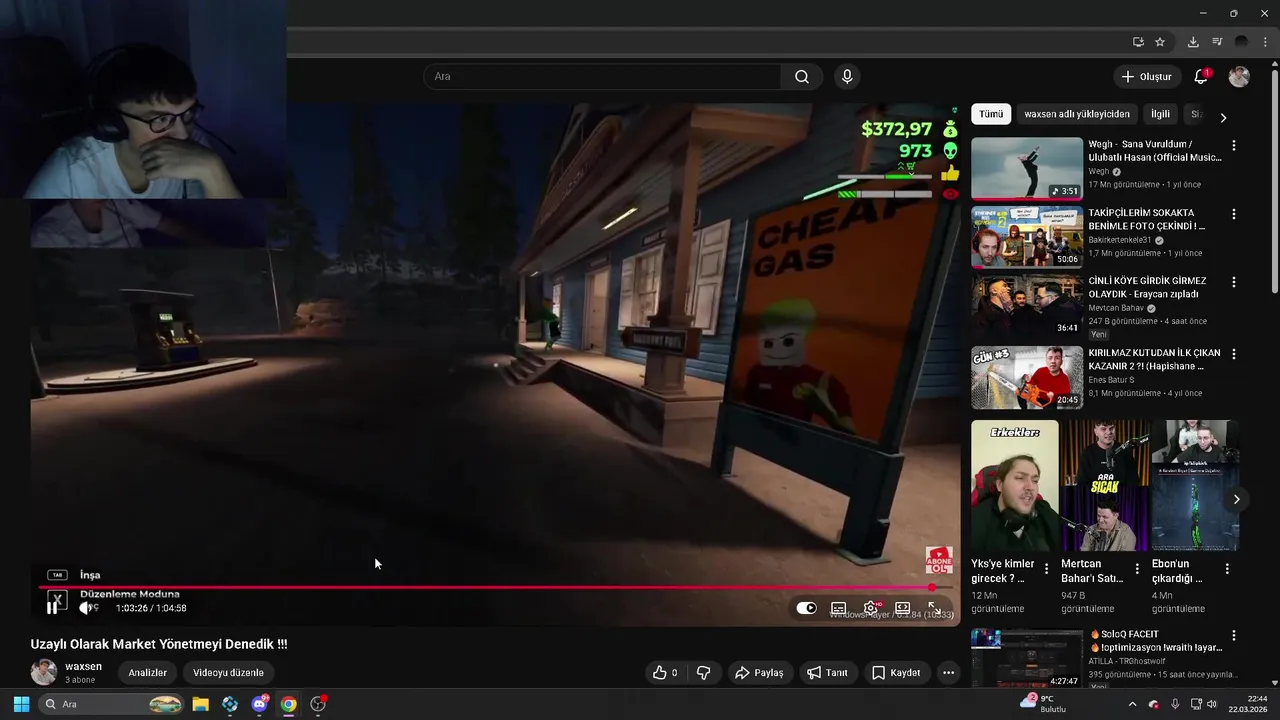Open the Chrome three-dot menu
1280x720 pixels.
[1265, 42]
